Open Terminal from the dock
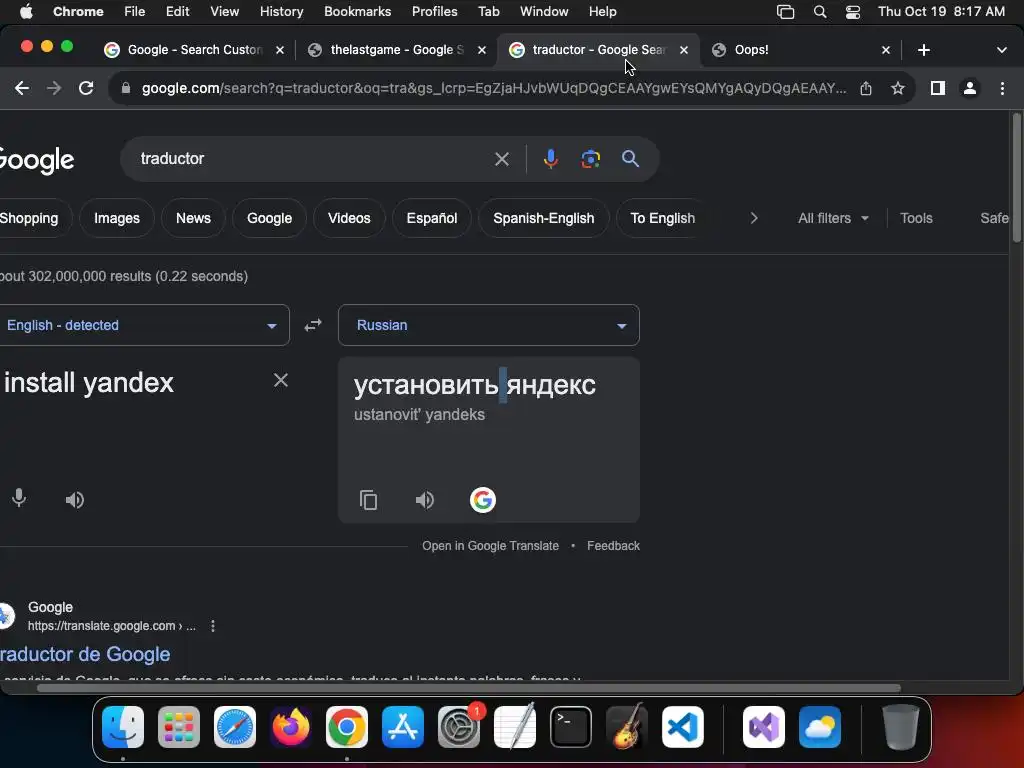This screenshot has width=1024, height=768. [x=571, y=727]
